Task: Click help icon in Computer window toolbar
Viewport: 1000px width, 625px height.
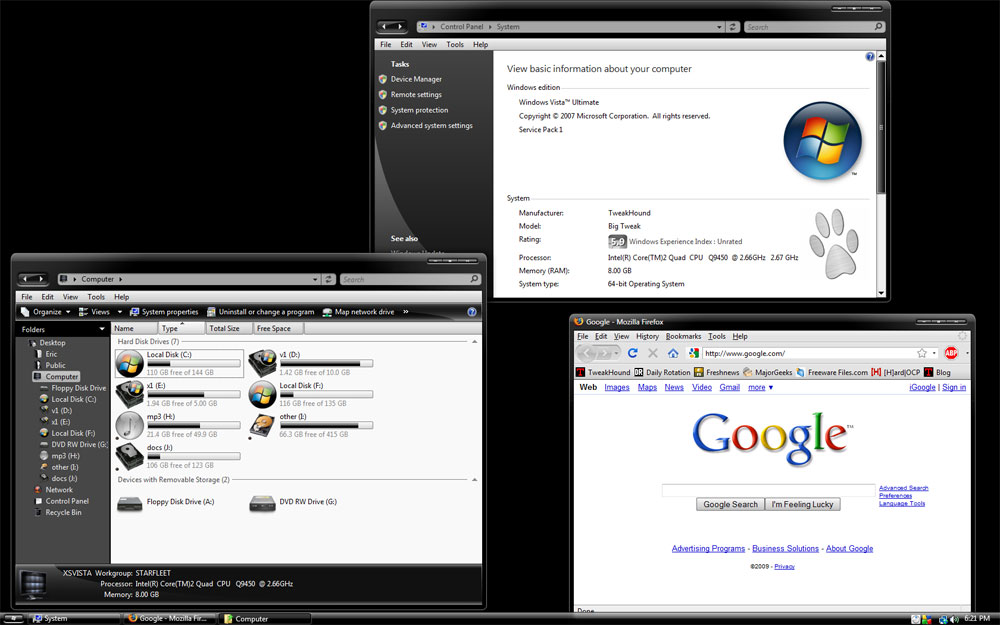Action: tap(472, 312)
